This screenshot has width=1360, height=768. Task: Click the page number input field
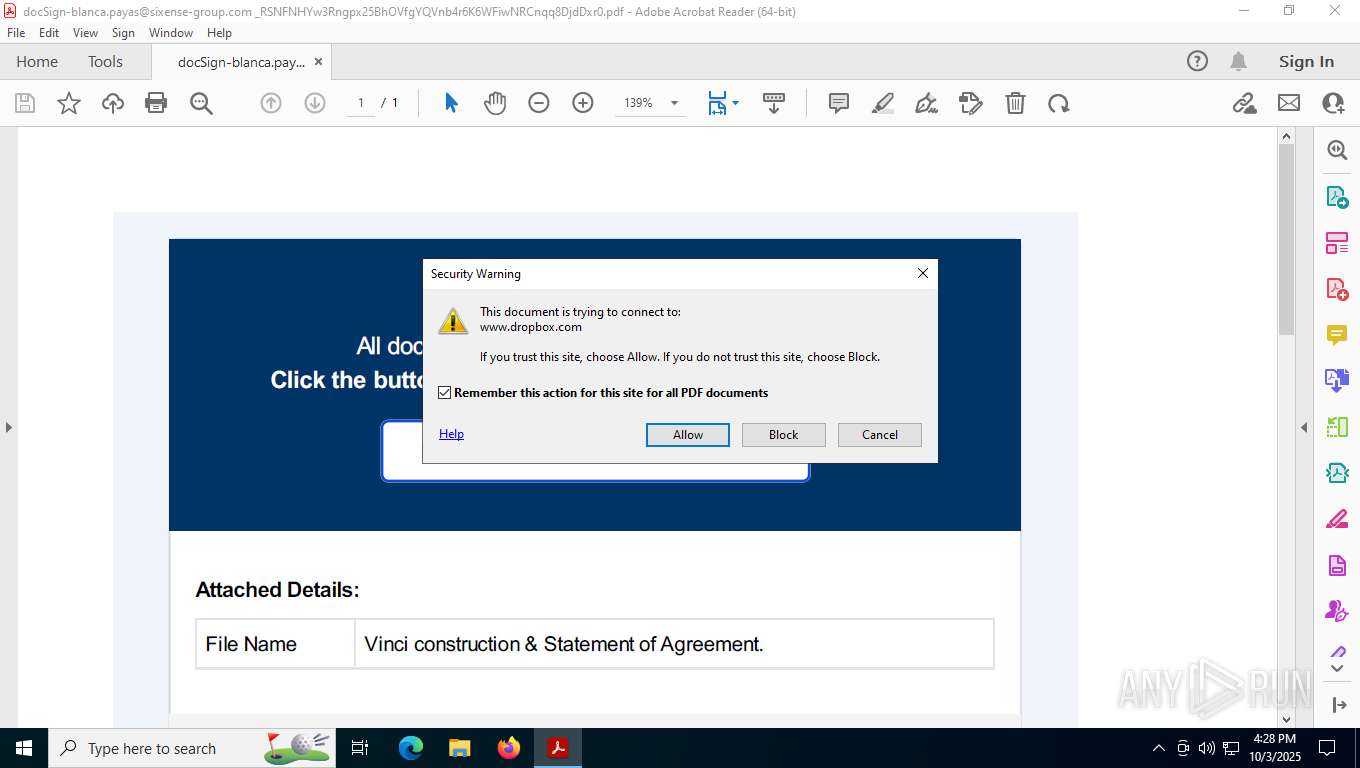[361, 103]
